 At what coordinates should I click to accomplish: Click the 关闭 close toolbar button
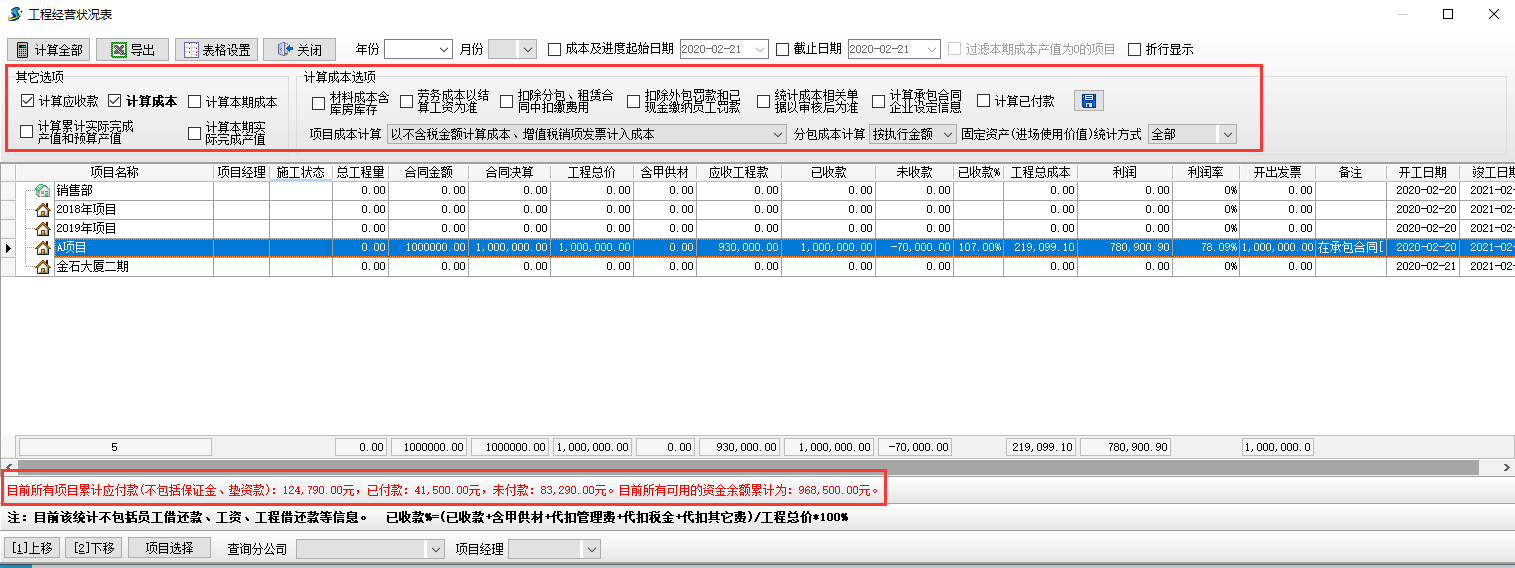pos(298,50)
